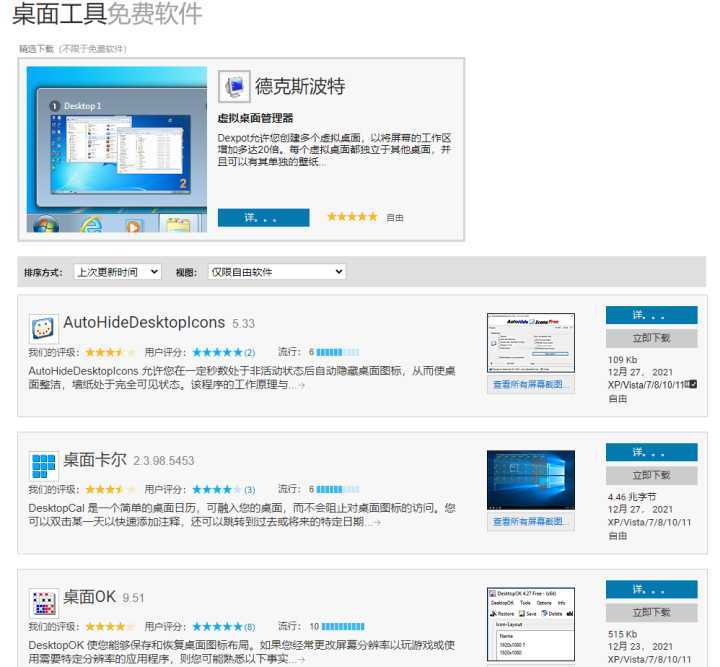Click read-more arrow after DesktopCal description
The image size is (720, 667).
click(376, 522)
